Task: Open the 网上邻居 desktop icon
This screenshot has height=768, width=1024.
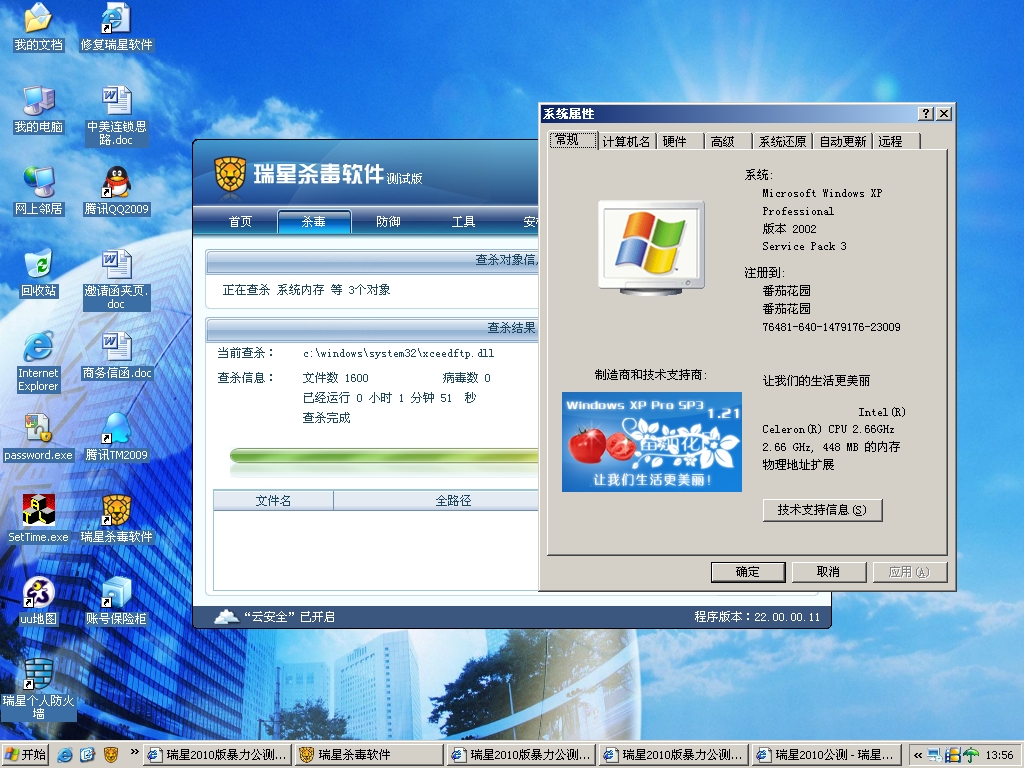Action: [x=38, y=192]
